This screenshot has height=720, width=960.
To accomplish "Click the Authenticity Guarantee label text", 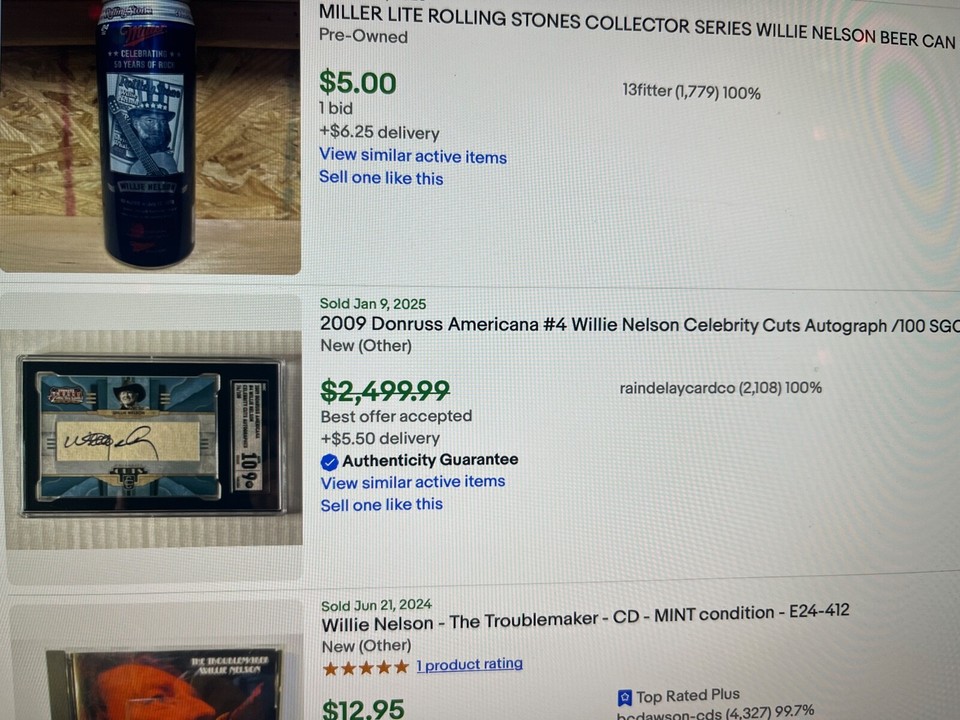I will pos(430,460).
